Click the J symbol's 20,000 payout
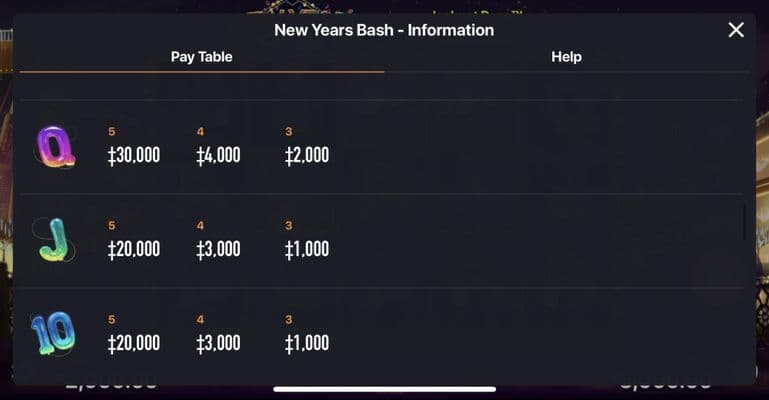Image resolution: width=769 pixels, height=400 pixels. click(x=134, y=249)
